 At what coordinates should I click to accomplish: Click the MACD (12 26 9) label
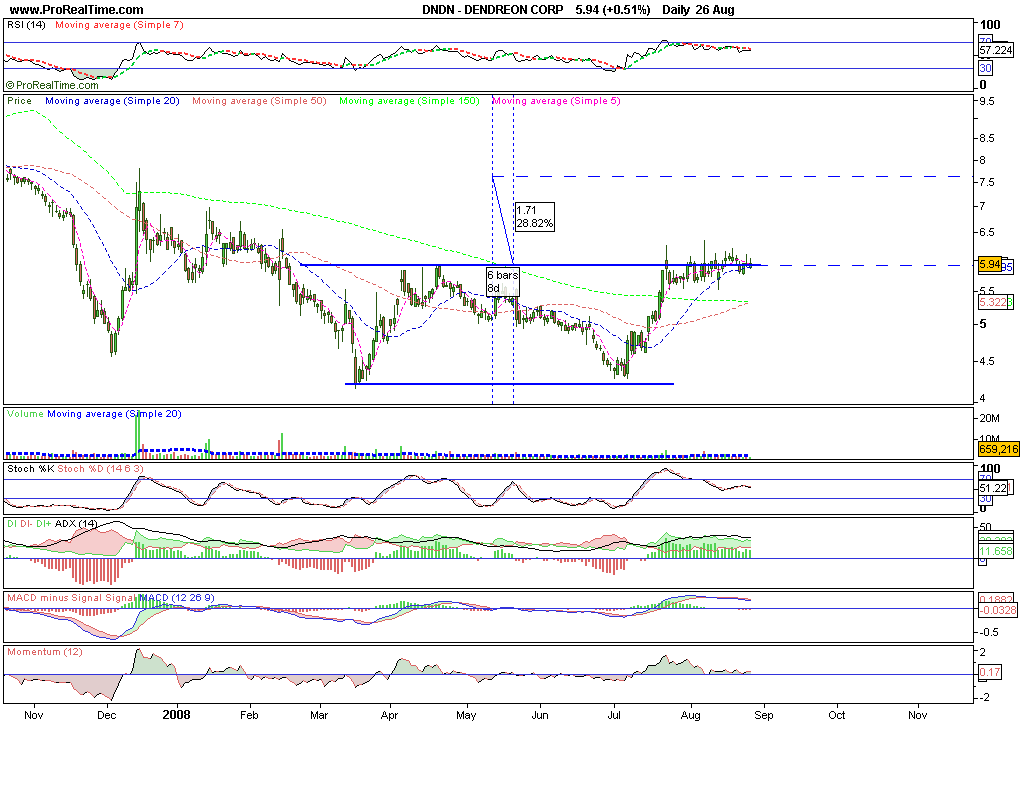pyautogui.click(x=176, y=598)
